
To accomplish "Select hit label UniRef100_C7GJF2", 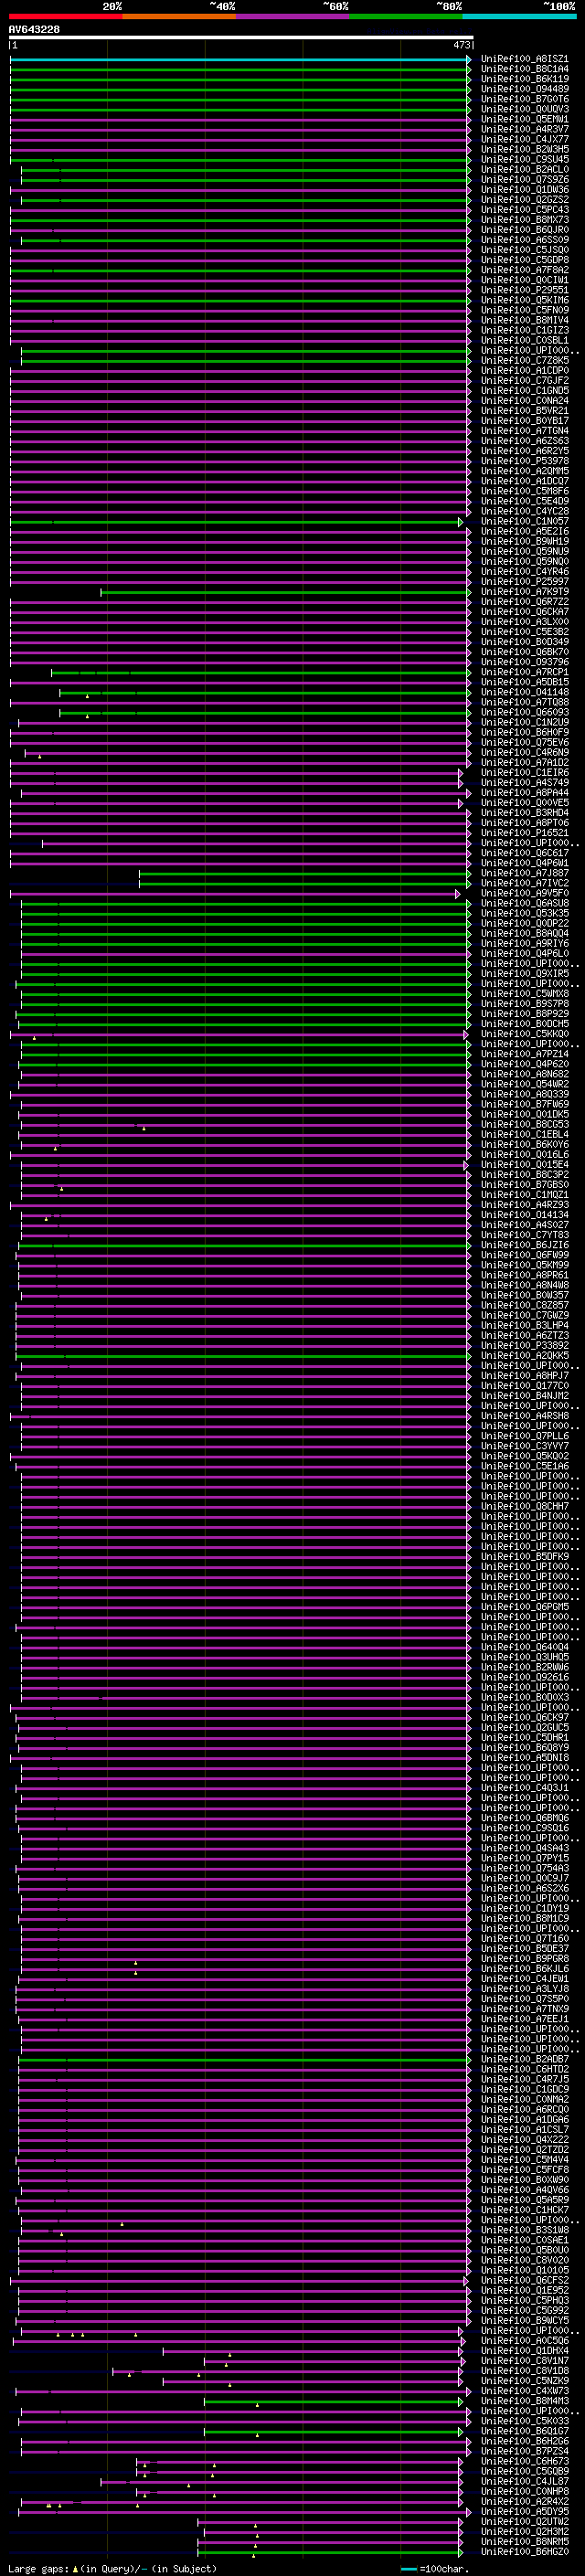I will (x=524, y=381).
